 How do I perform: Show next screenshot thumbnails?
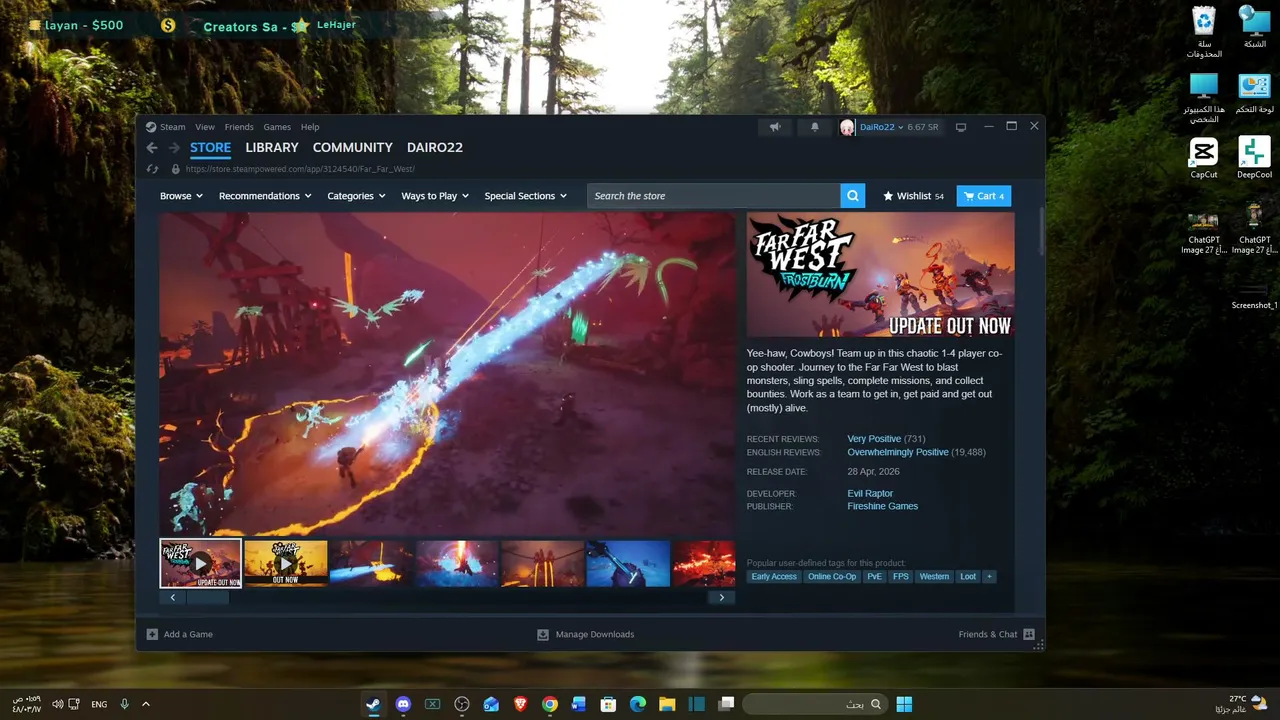721,597
